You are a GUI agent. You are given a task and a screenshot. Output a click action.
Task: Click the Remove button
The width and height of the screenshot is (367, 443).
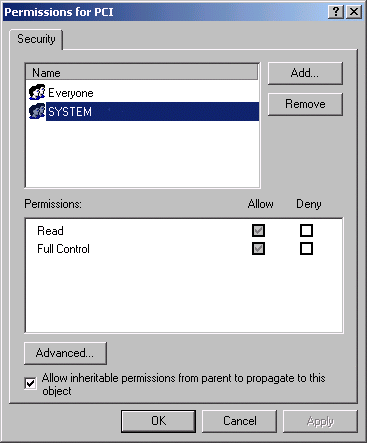pos(305,104)
